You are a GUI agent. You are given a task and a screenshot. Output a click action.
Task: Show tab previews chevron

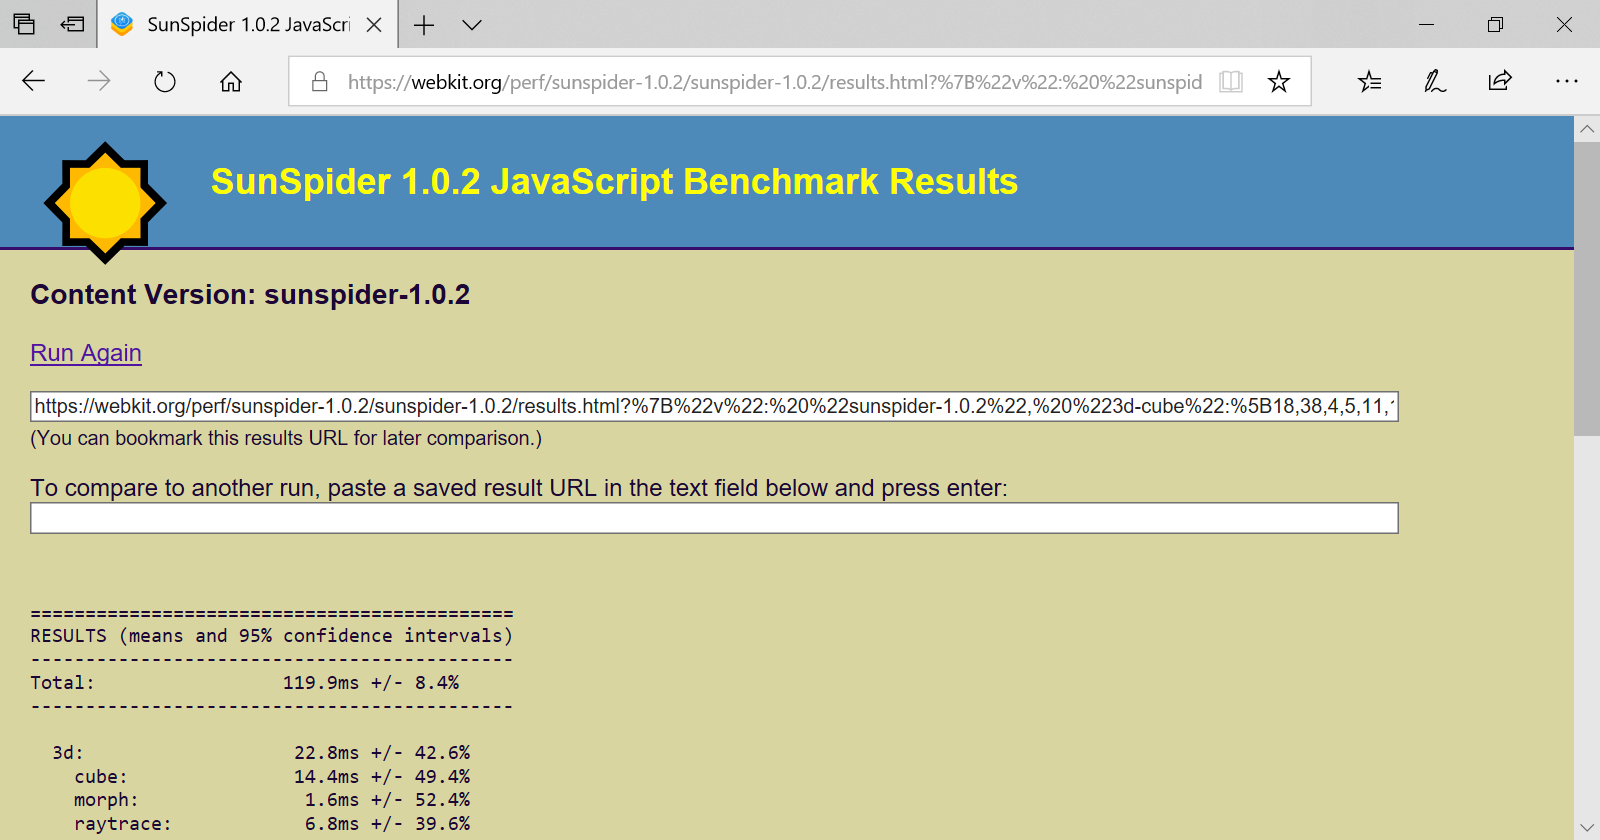pos(472,25)
